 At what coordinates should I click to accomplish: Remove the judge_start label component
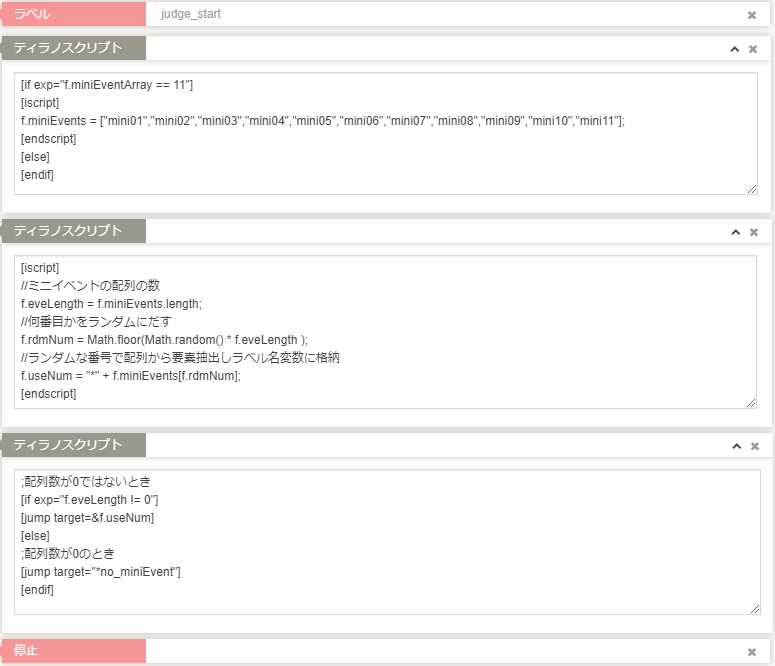point(752,15)
